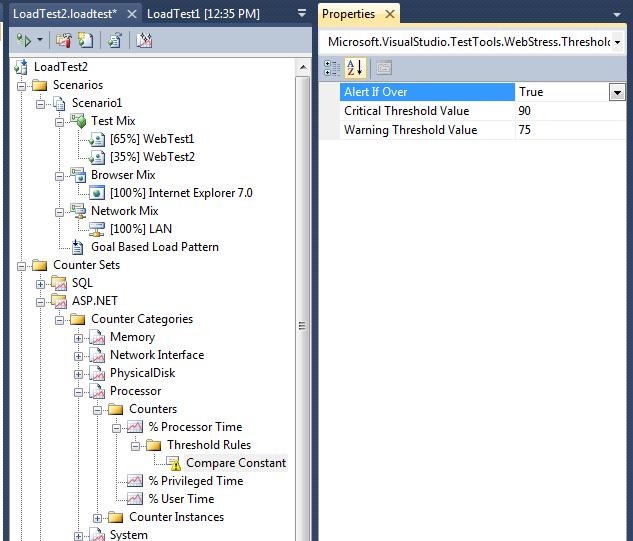Click the Goal Based Load Pattern icon
This screenshot has height=541, width=633.
(78, 247)
